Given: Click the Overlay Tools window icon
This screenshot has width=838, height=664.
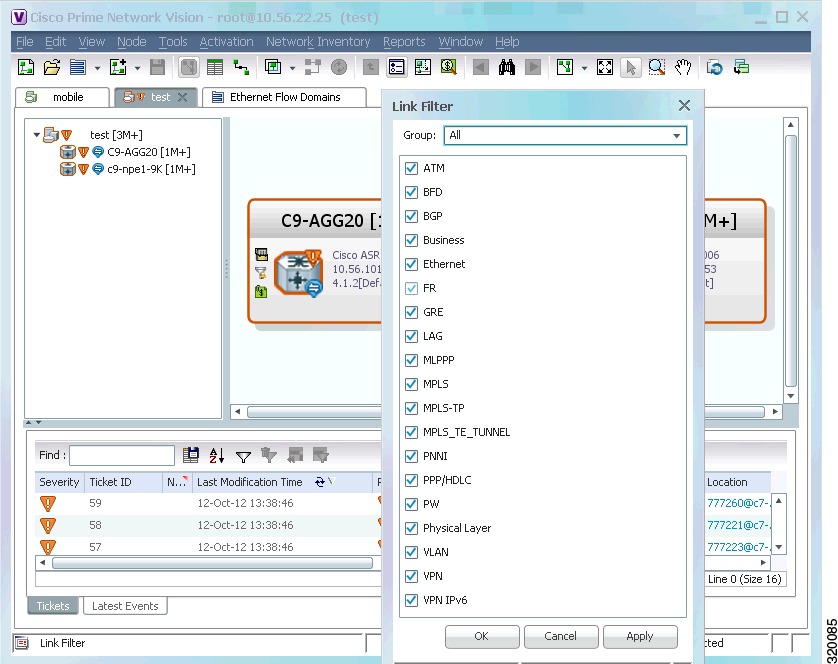Looking at the screenshot, I should pyautogui.click(x=273, y=67).
